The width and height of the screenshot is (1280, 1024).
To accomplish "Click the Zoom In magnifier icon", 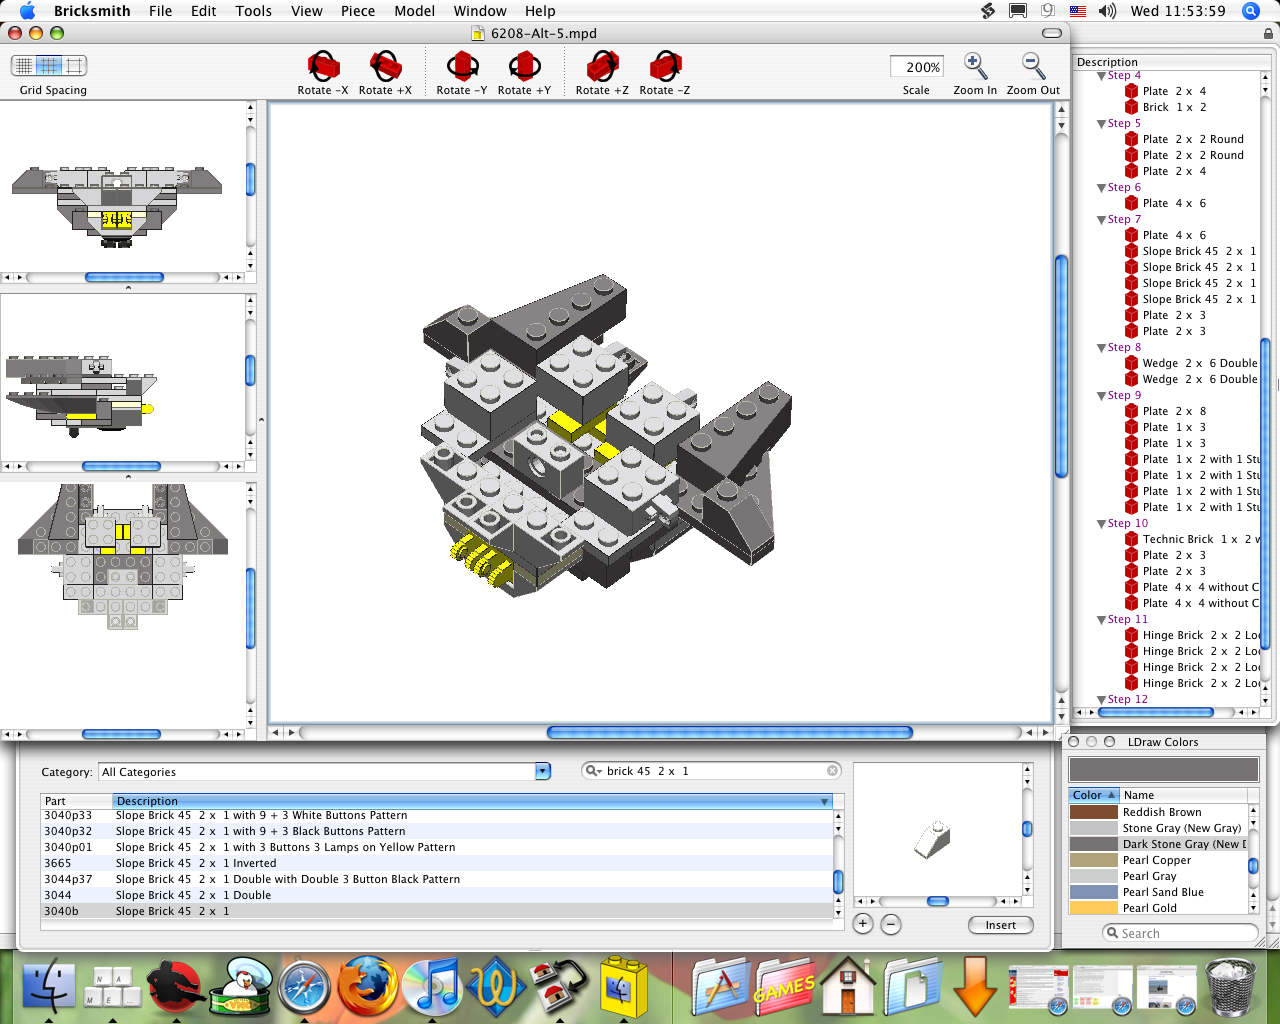I will pyautogui.click(x=974, y=65).
